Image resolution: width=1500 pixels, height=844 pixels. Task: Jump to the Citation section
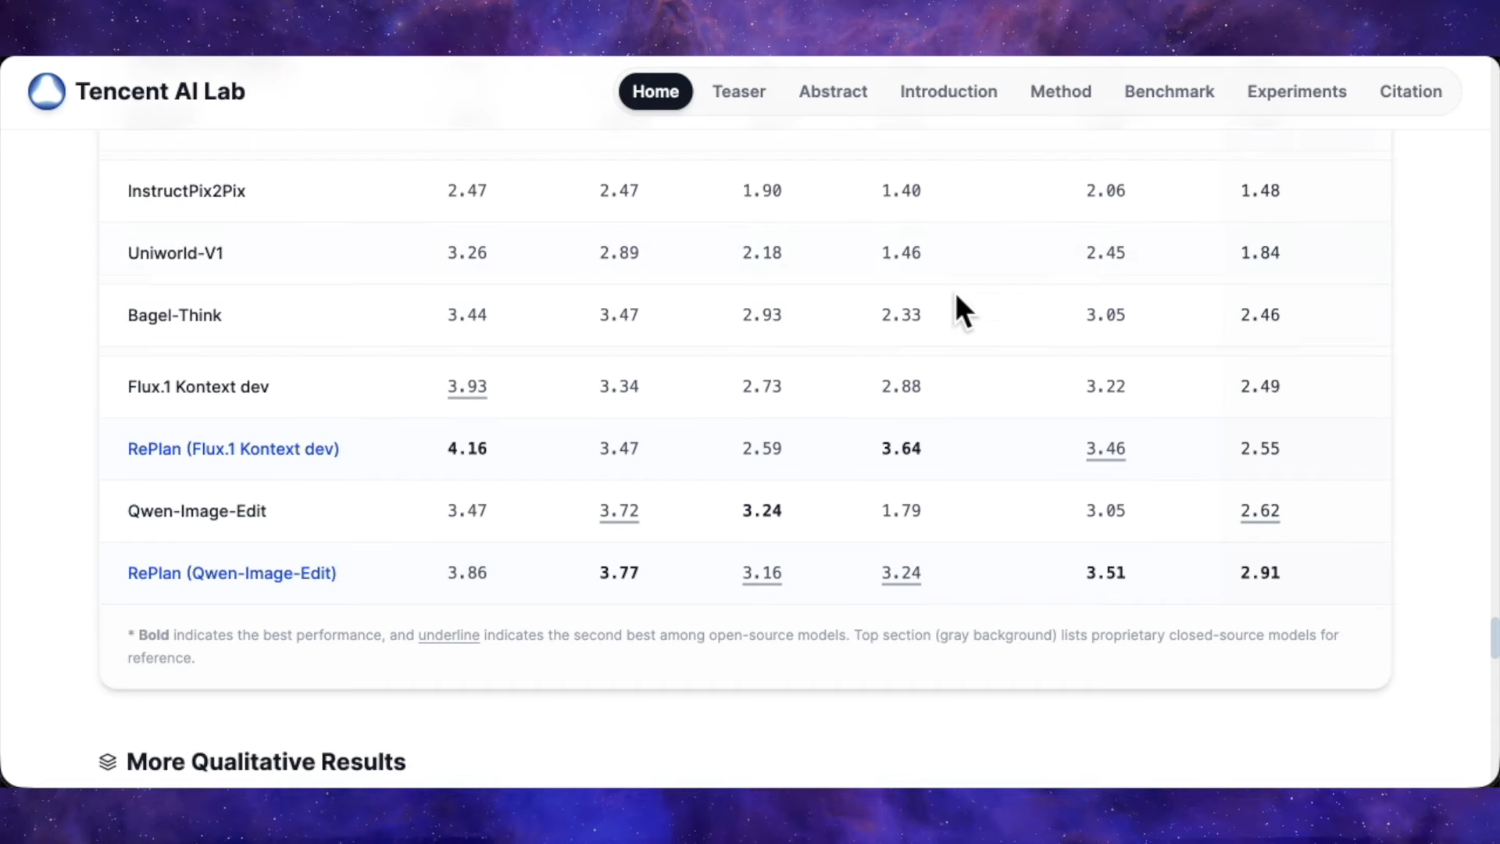(x=1411, y=91)
